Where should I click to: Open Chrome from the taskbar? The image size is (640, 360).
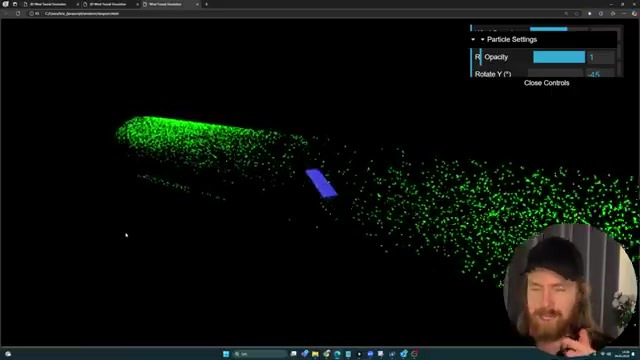click(326, 354)
